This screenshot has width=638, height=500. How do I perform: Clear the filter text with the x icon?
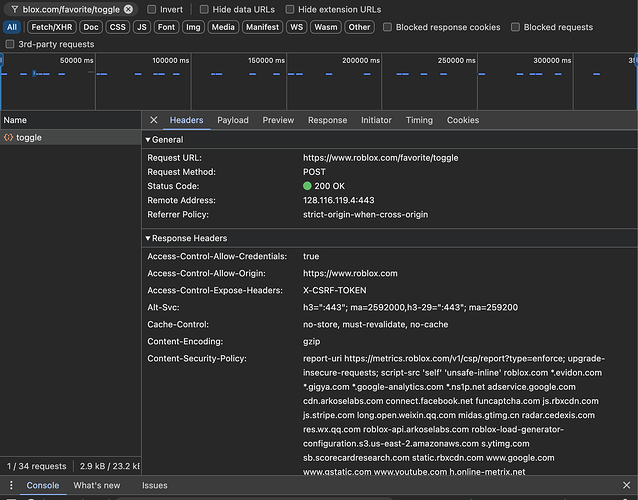click(128, 9)
